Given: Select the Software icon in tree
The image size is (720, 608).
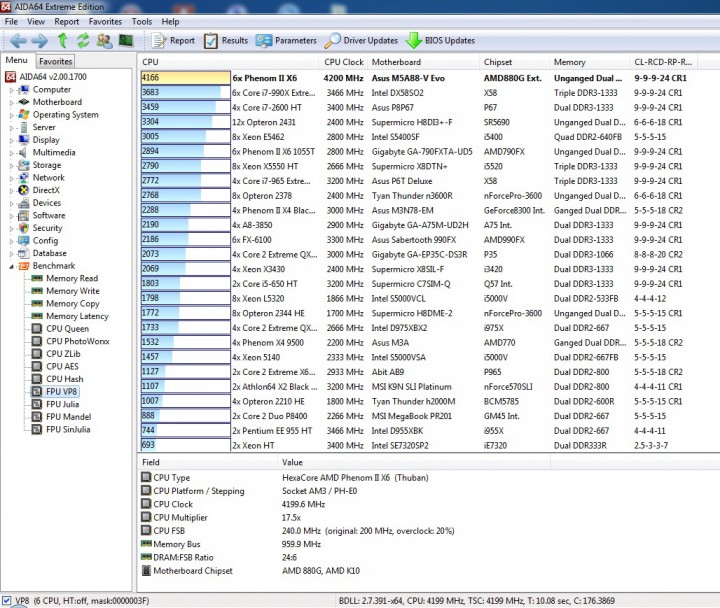Looking at the screenshot, I should [x=23, y=215].
